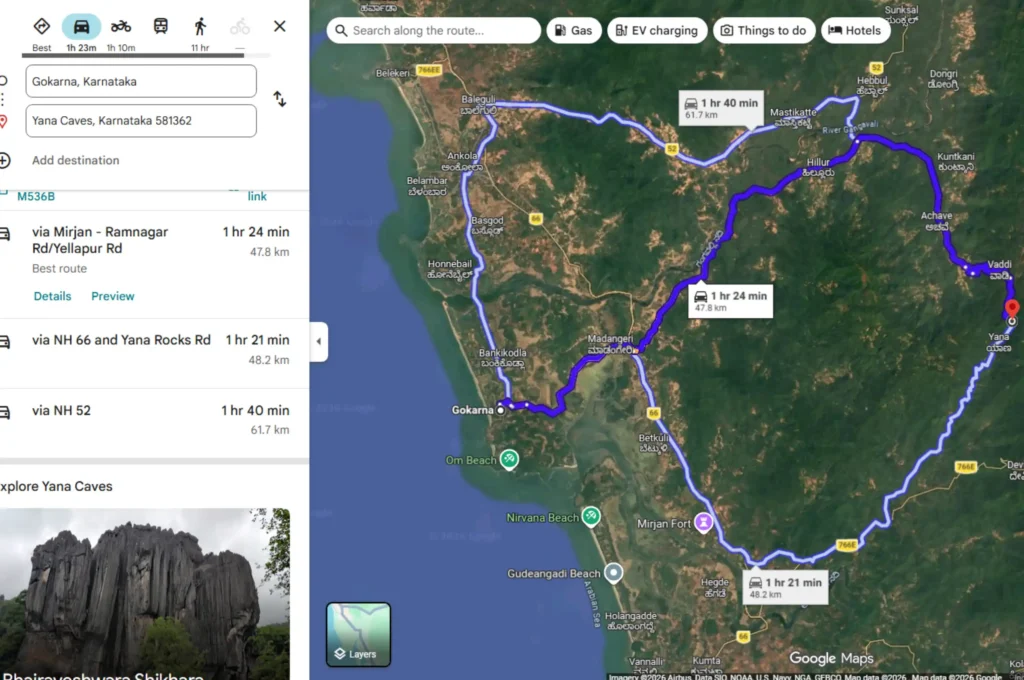Preview the Mirjan-Ramnagar Rd route
The width and height of the screenshot is (1024, 680).
112,296
